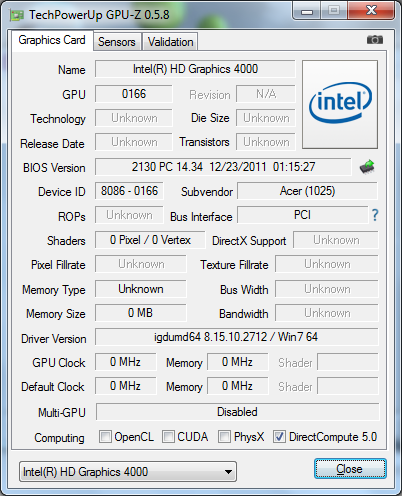This screenshot has height=496, width=402.
Task: Click the Bus Interface question mark icon
Action: (x=375, y=215)
